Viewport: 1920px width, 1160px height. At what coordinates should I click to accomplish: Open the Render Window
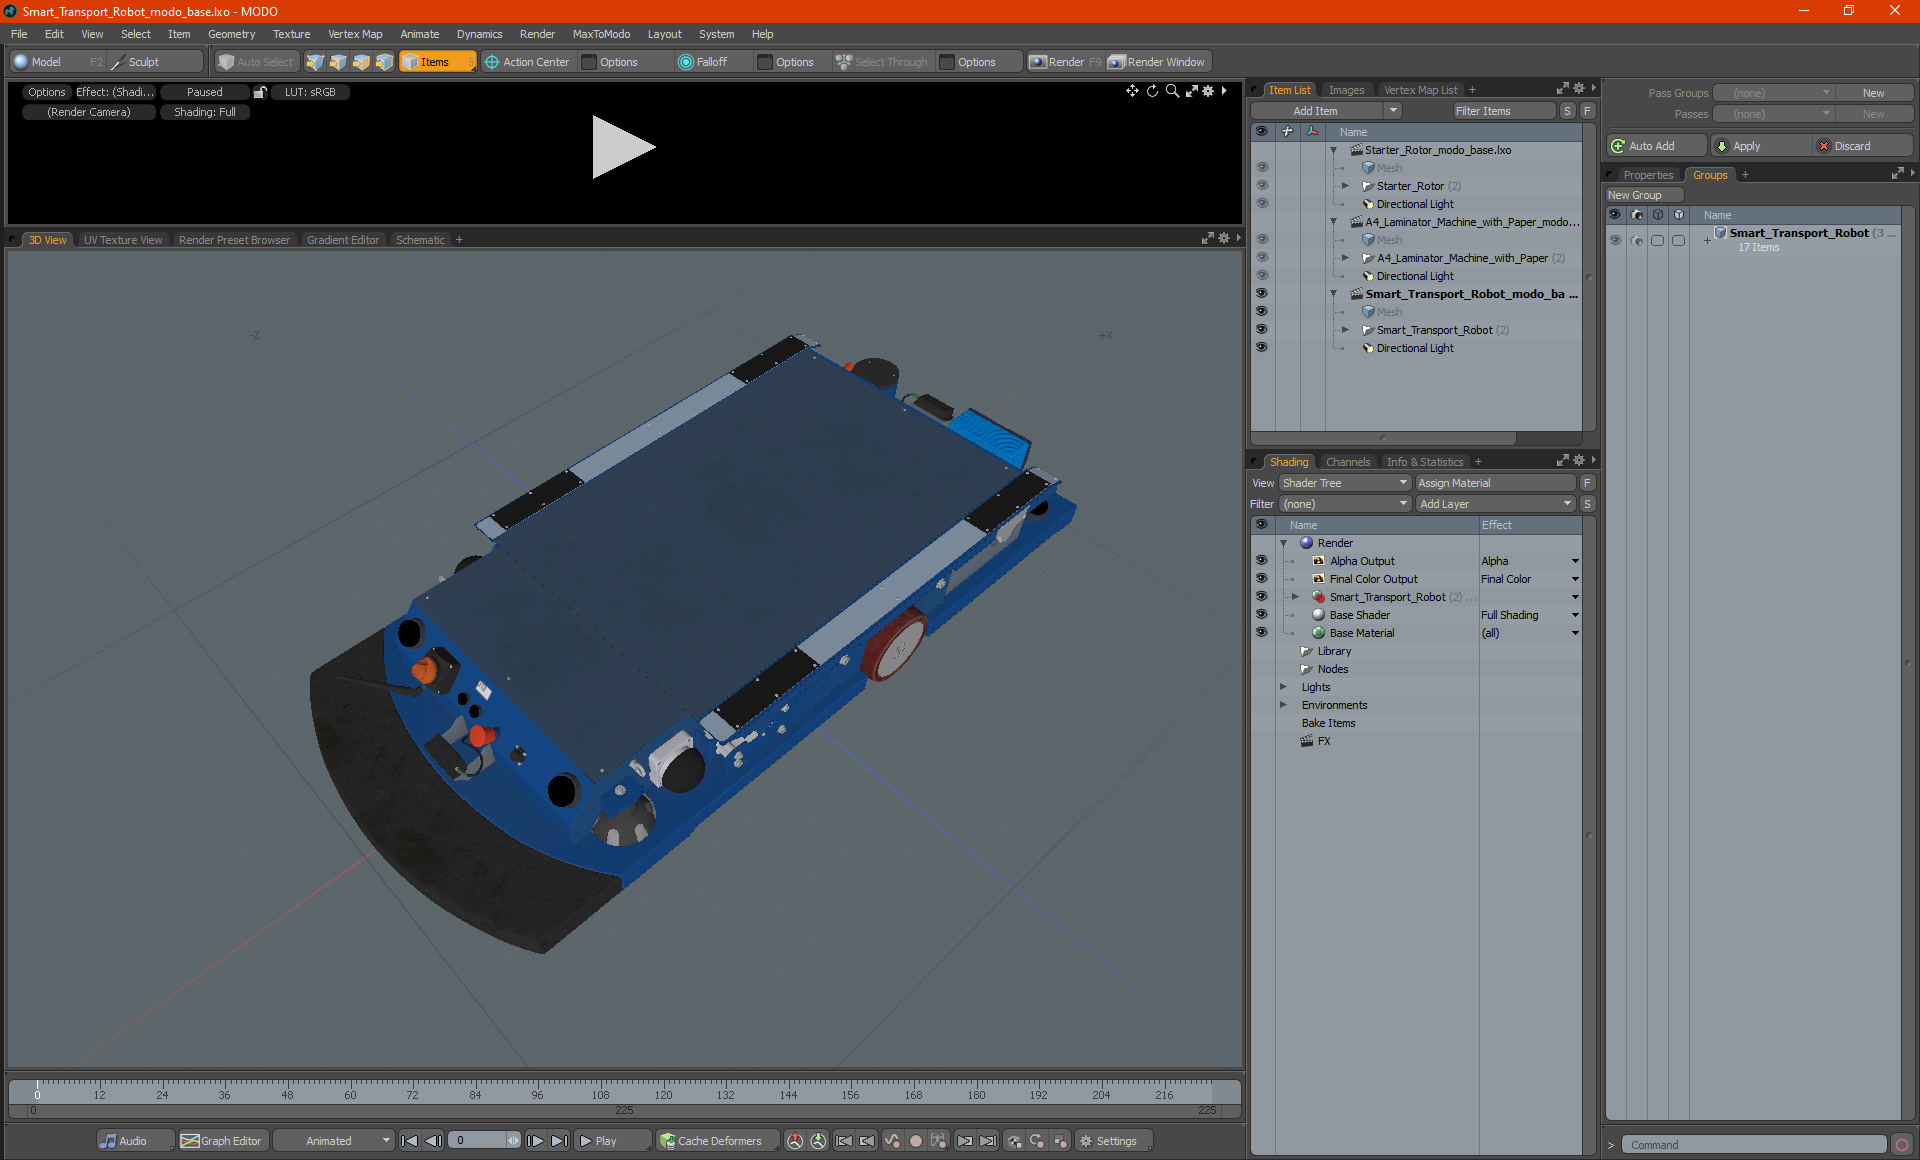pyautogui.click(x=1158, y=62)
